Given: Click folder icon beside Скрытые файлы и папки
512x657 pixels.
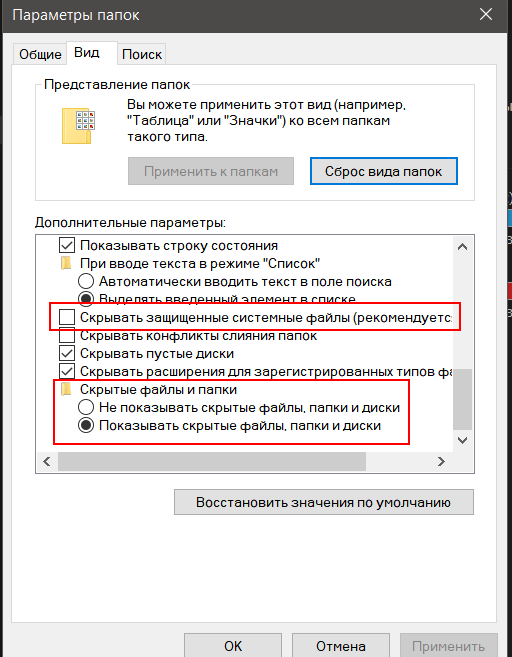Looking at the screenshot, I should click(66, 390).
